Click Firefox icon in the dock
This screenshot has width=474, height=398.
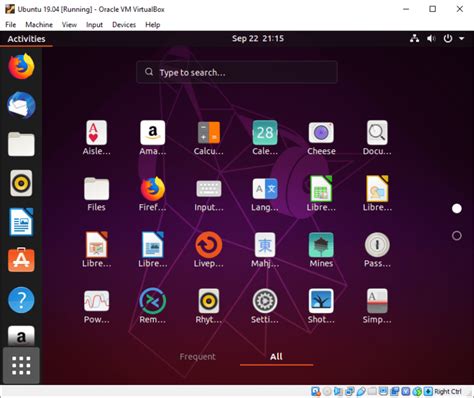pos(21,66)
